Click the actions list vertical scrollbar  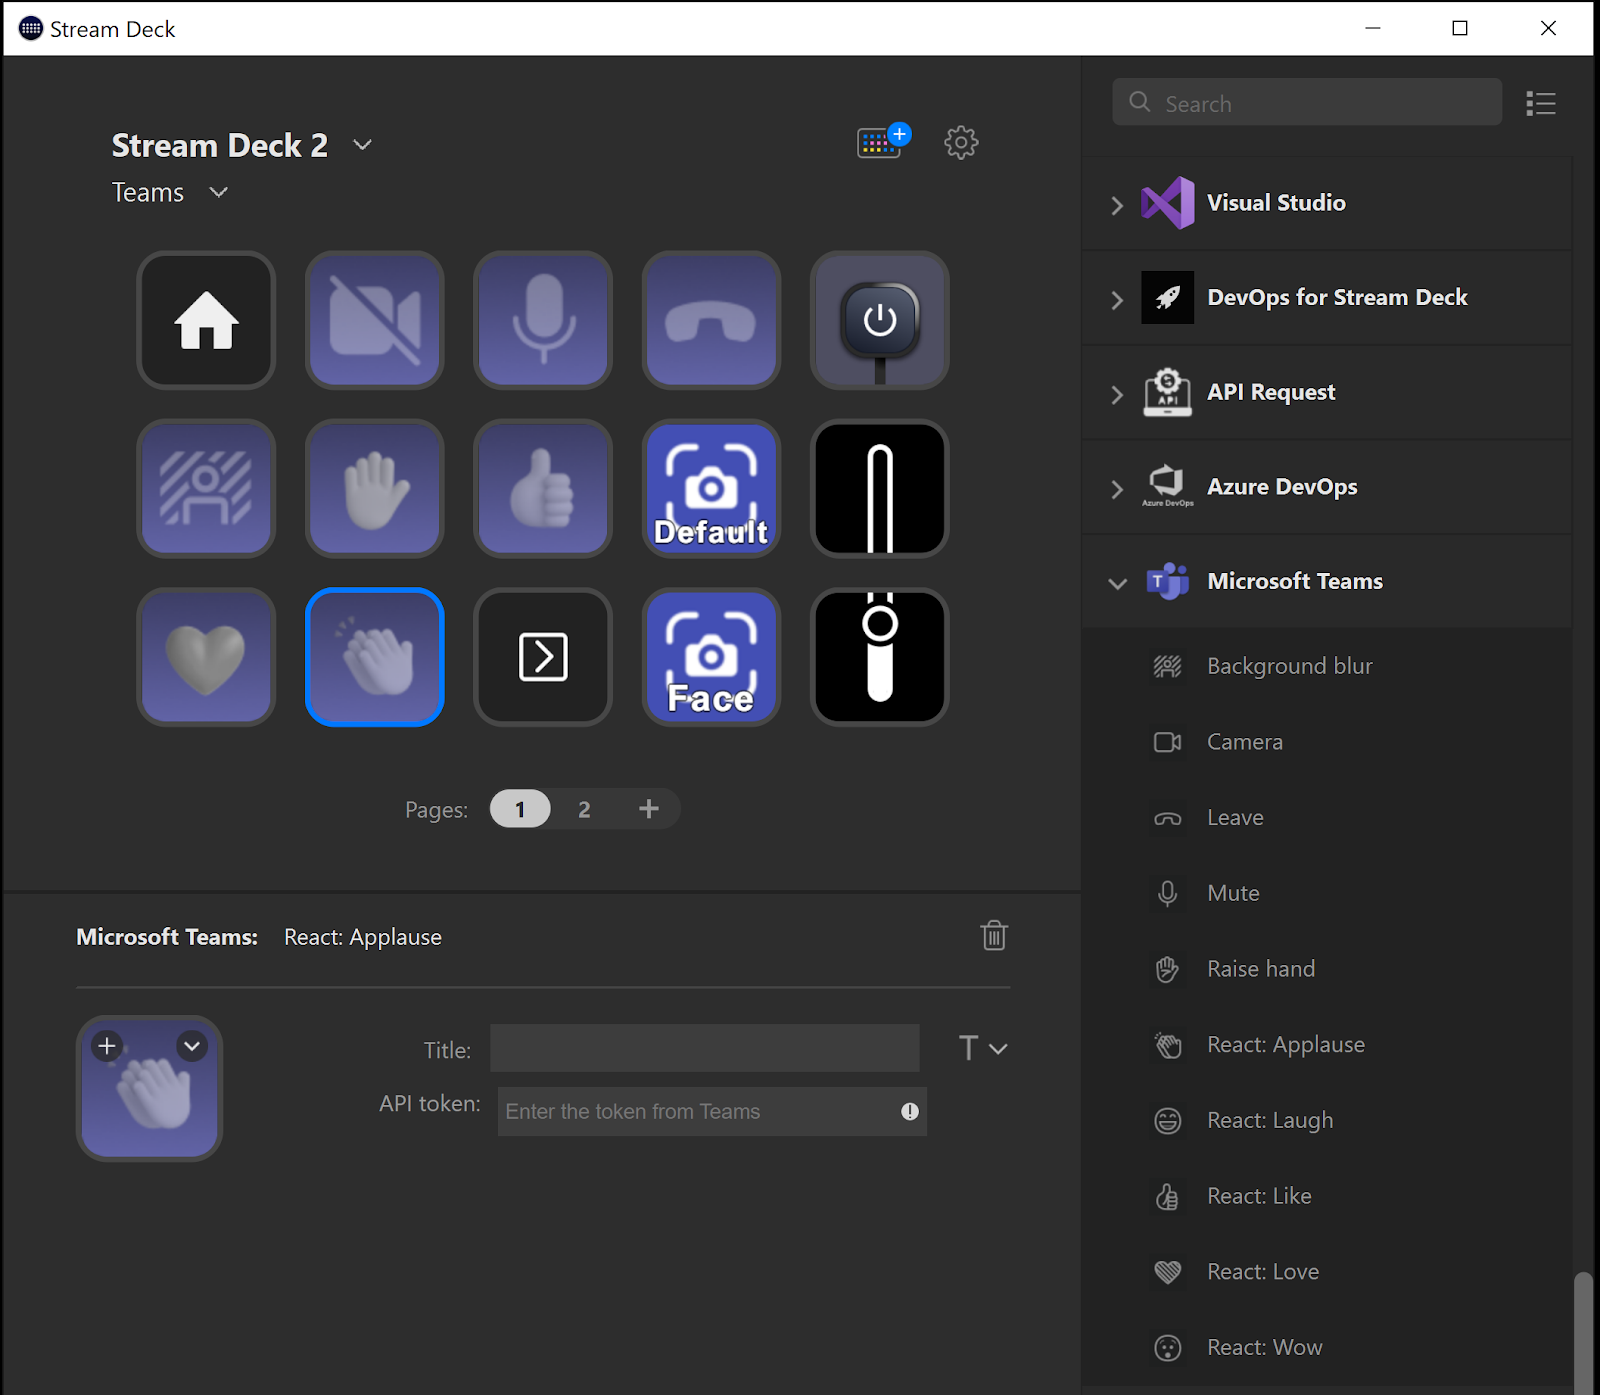pyautogui.click(x=1583, y=1332)
